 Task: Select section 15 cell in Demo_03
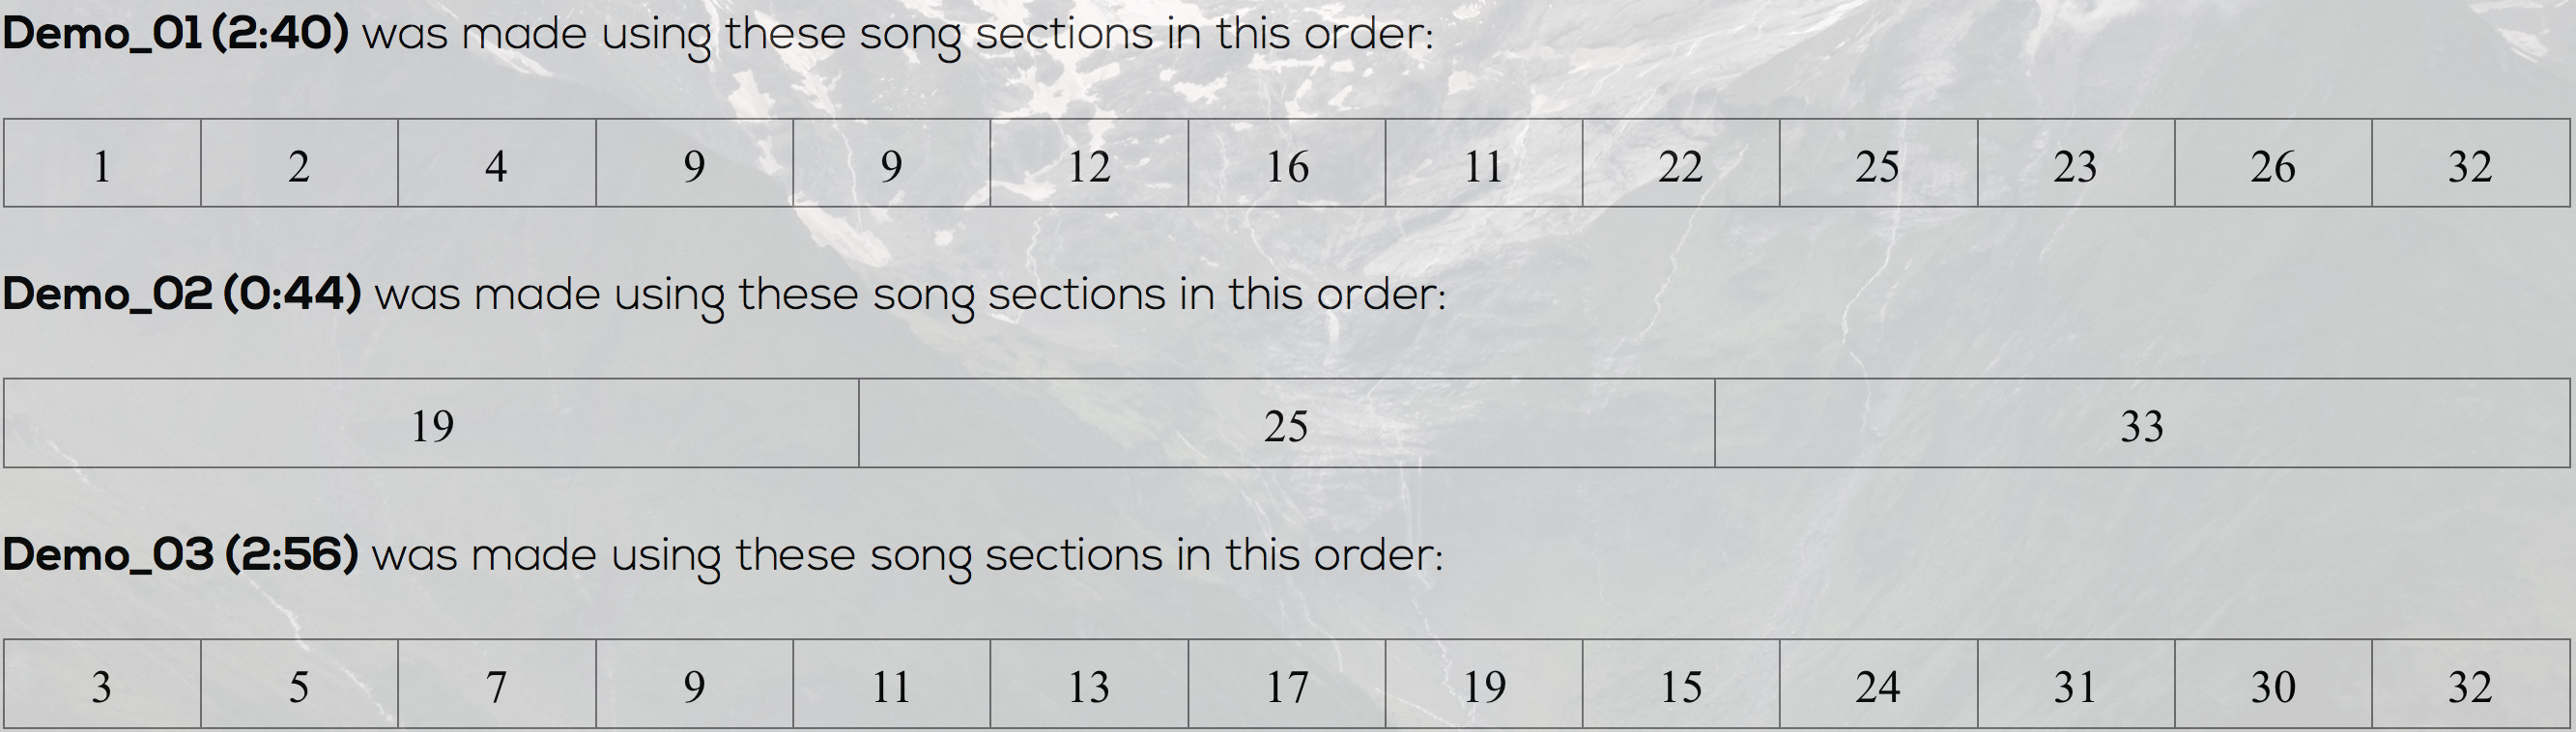[x=1681, y=684]
